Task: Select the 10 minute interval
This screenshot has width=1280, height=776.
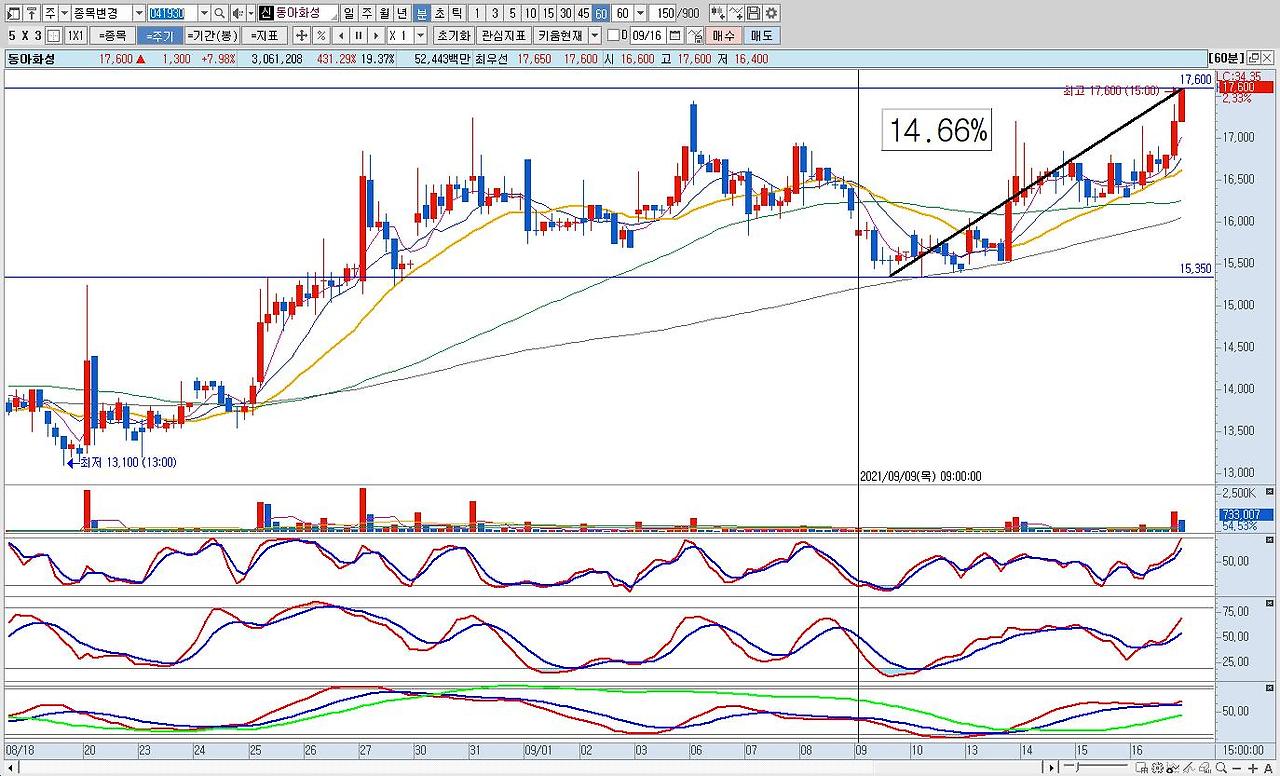Action: [x=530, y=13]
